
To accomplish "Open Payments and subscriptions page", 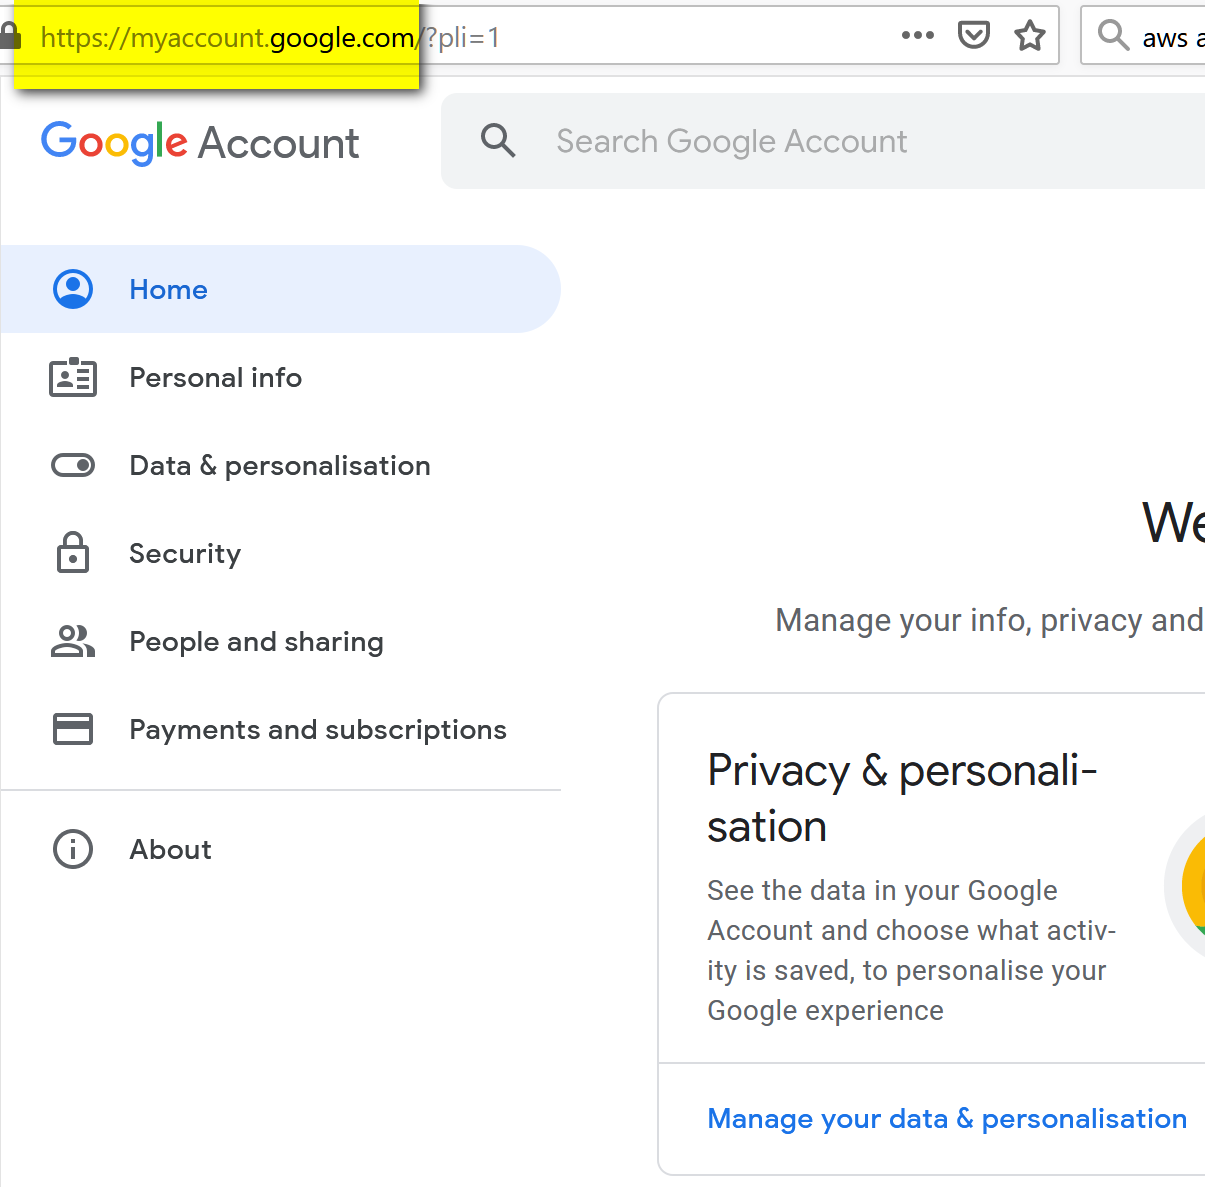I will tap(318, 730).
